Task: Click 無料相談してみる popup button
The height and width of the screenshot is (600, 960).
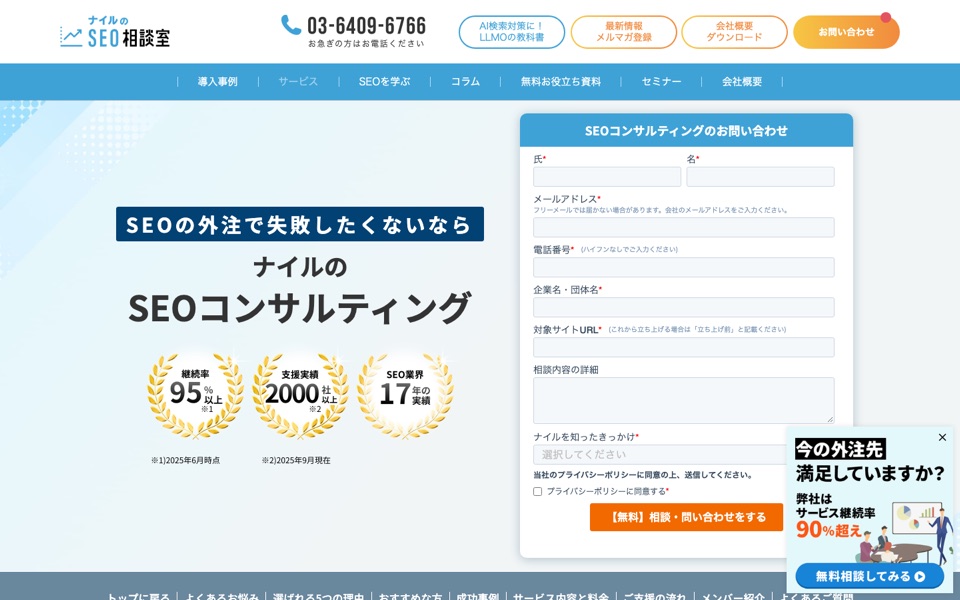Action: pos(870,576)
